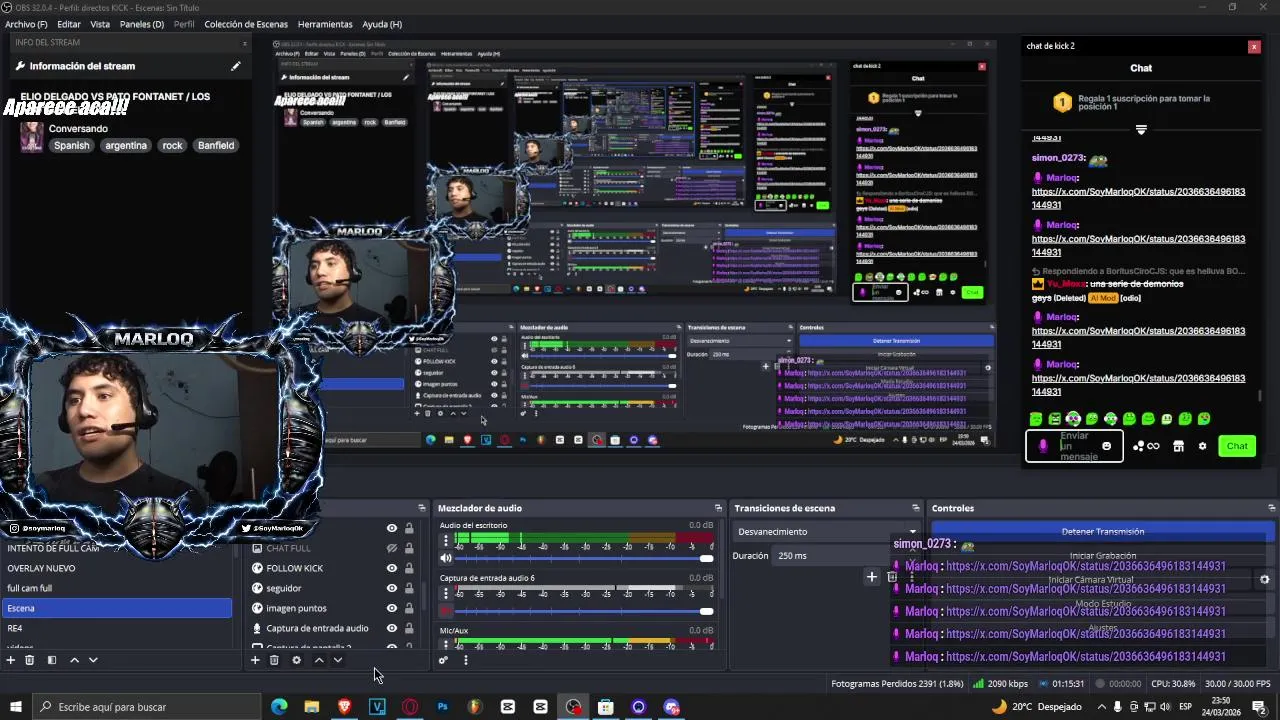The width and height of the screenshot is (1280, 720).
Task: Open the audio mixer toolbar three-dot menu
Action: pyautogui.click(x=465, y=660)
